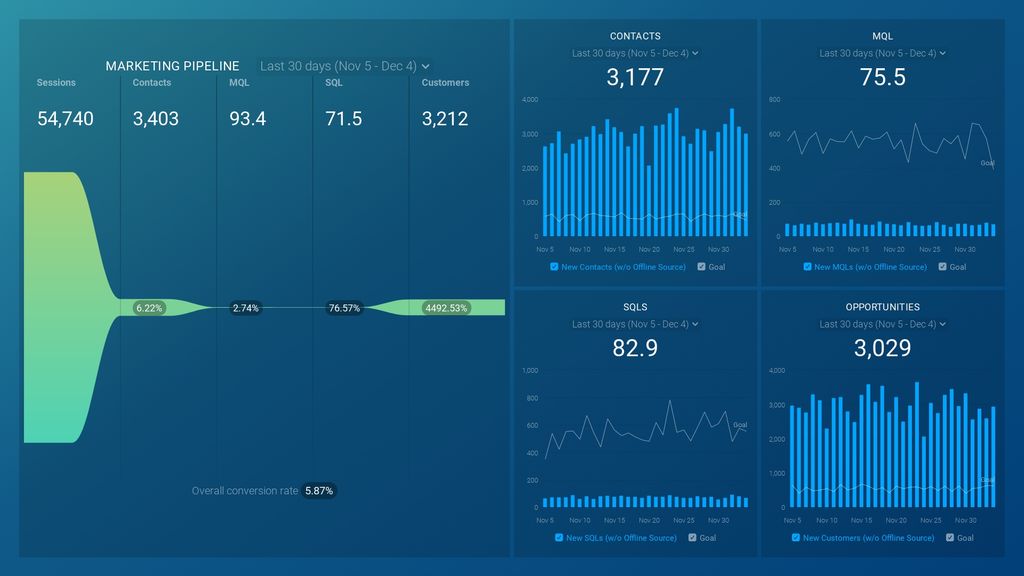Select the Customers metric value 3,212
The height and width of the screenshot is (576, 1024).
click(444, 119)
